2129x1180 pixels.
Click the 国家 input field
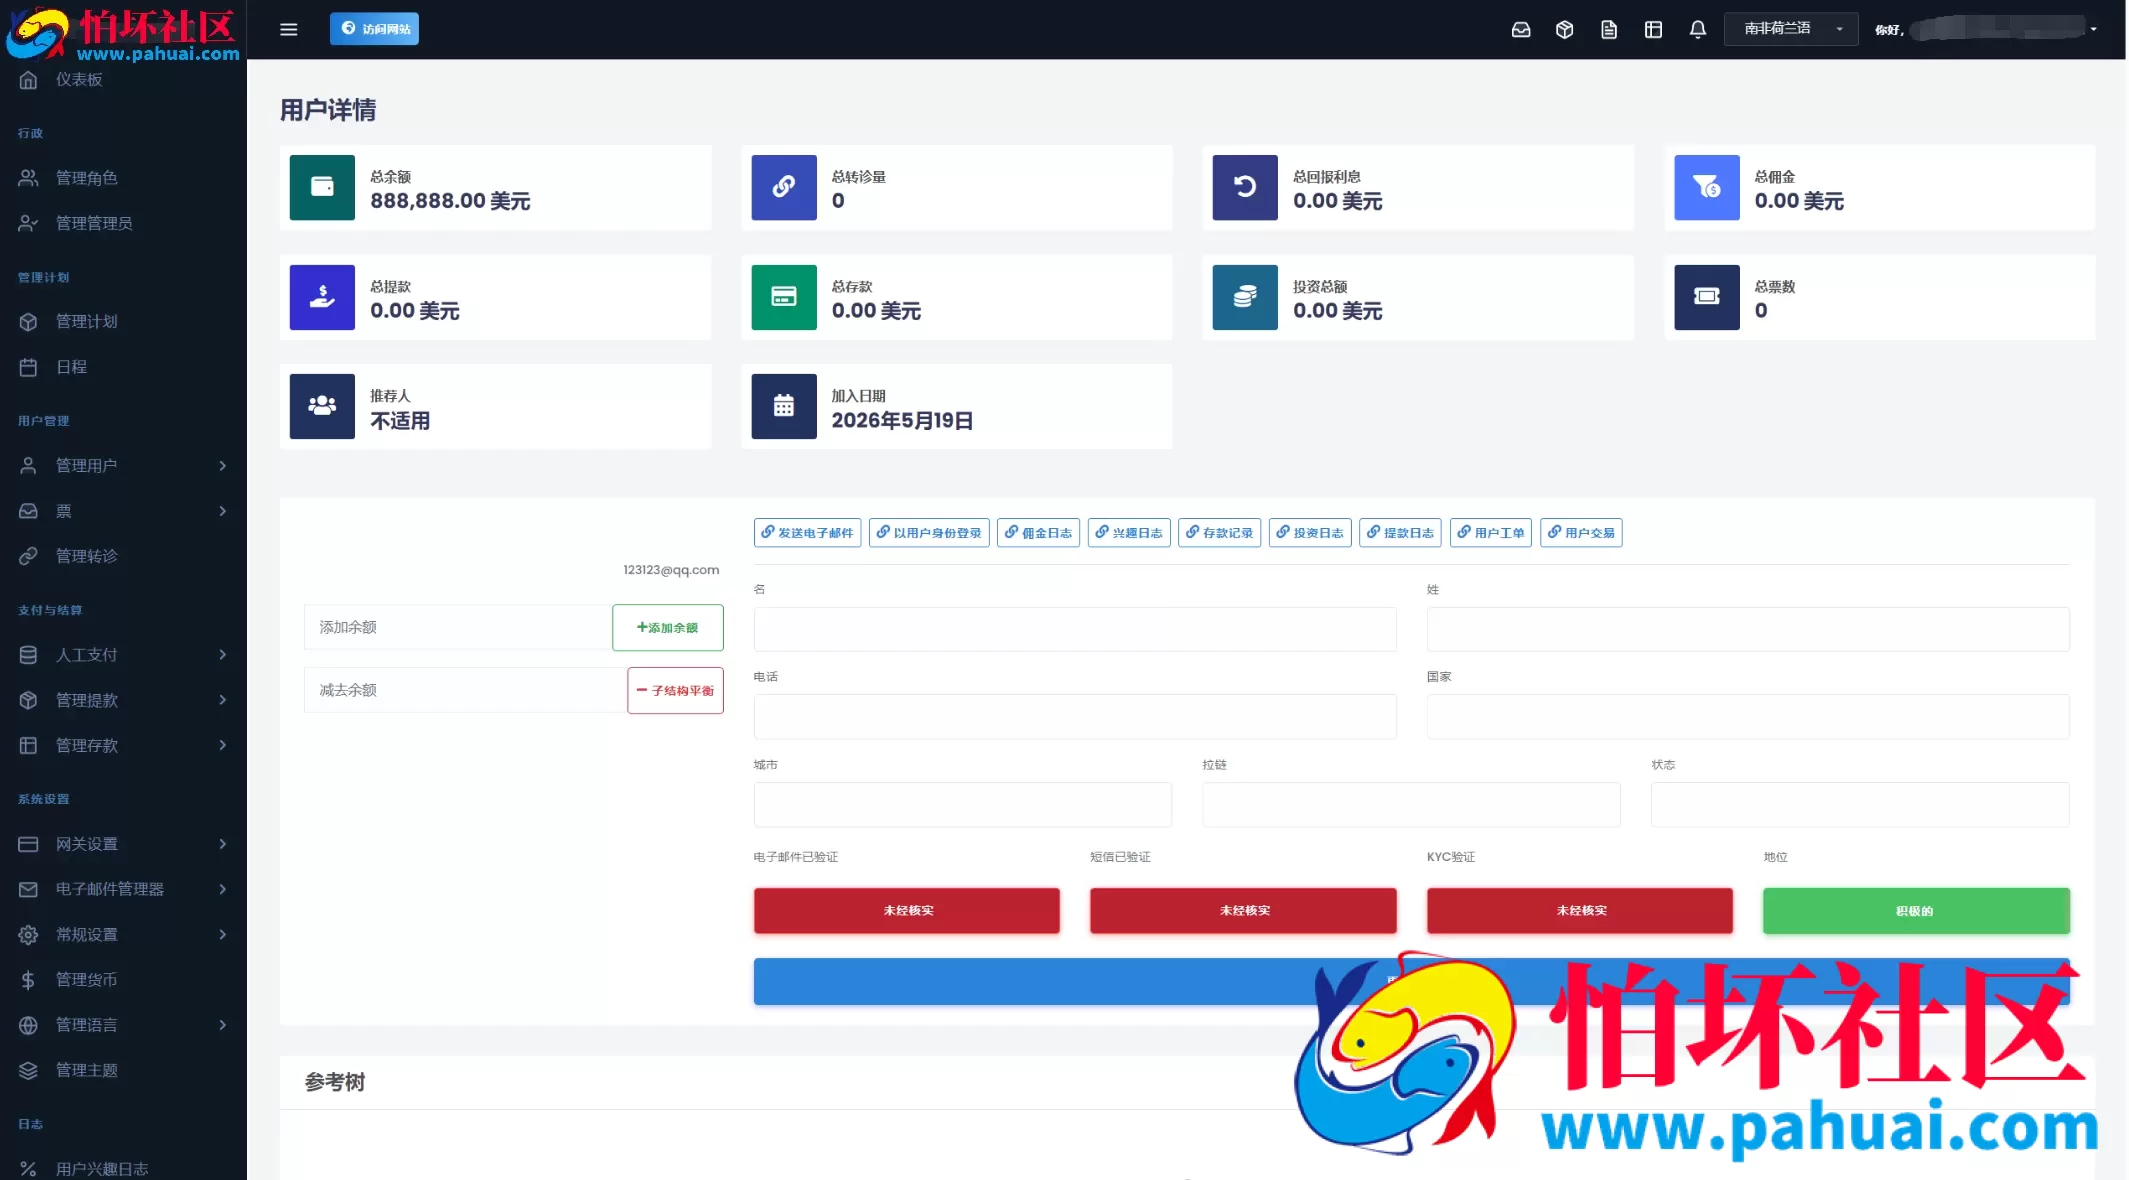(x=1748, y=717)
